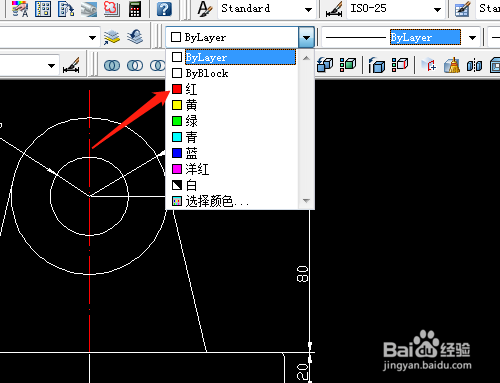Image resolution: width=500 pixels, height=383 pixels.
Task: Select the 80 dimension text
Action: (x=302, y=274)
